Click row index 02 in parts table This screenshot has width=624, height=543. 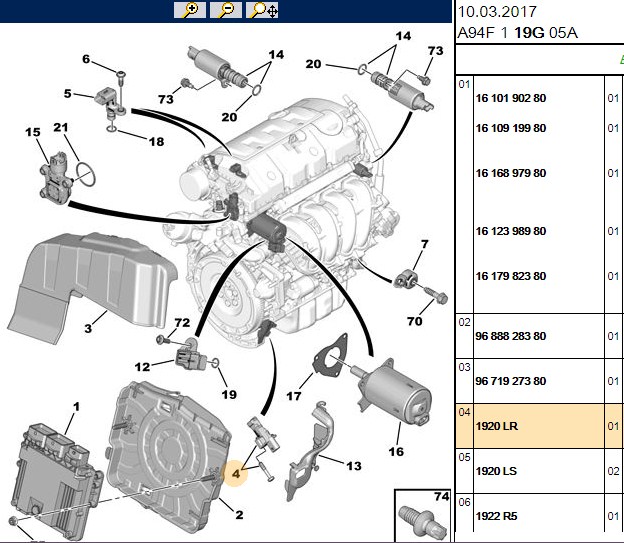coord(464,322)
